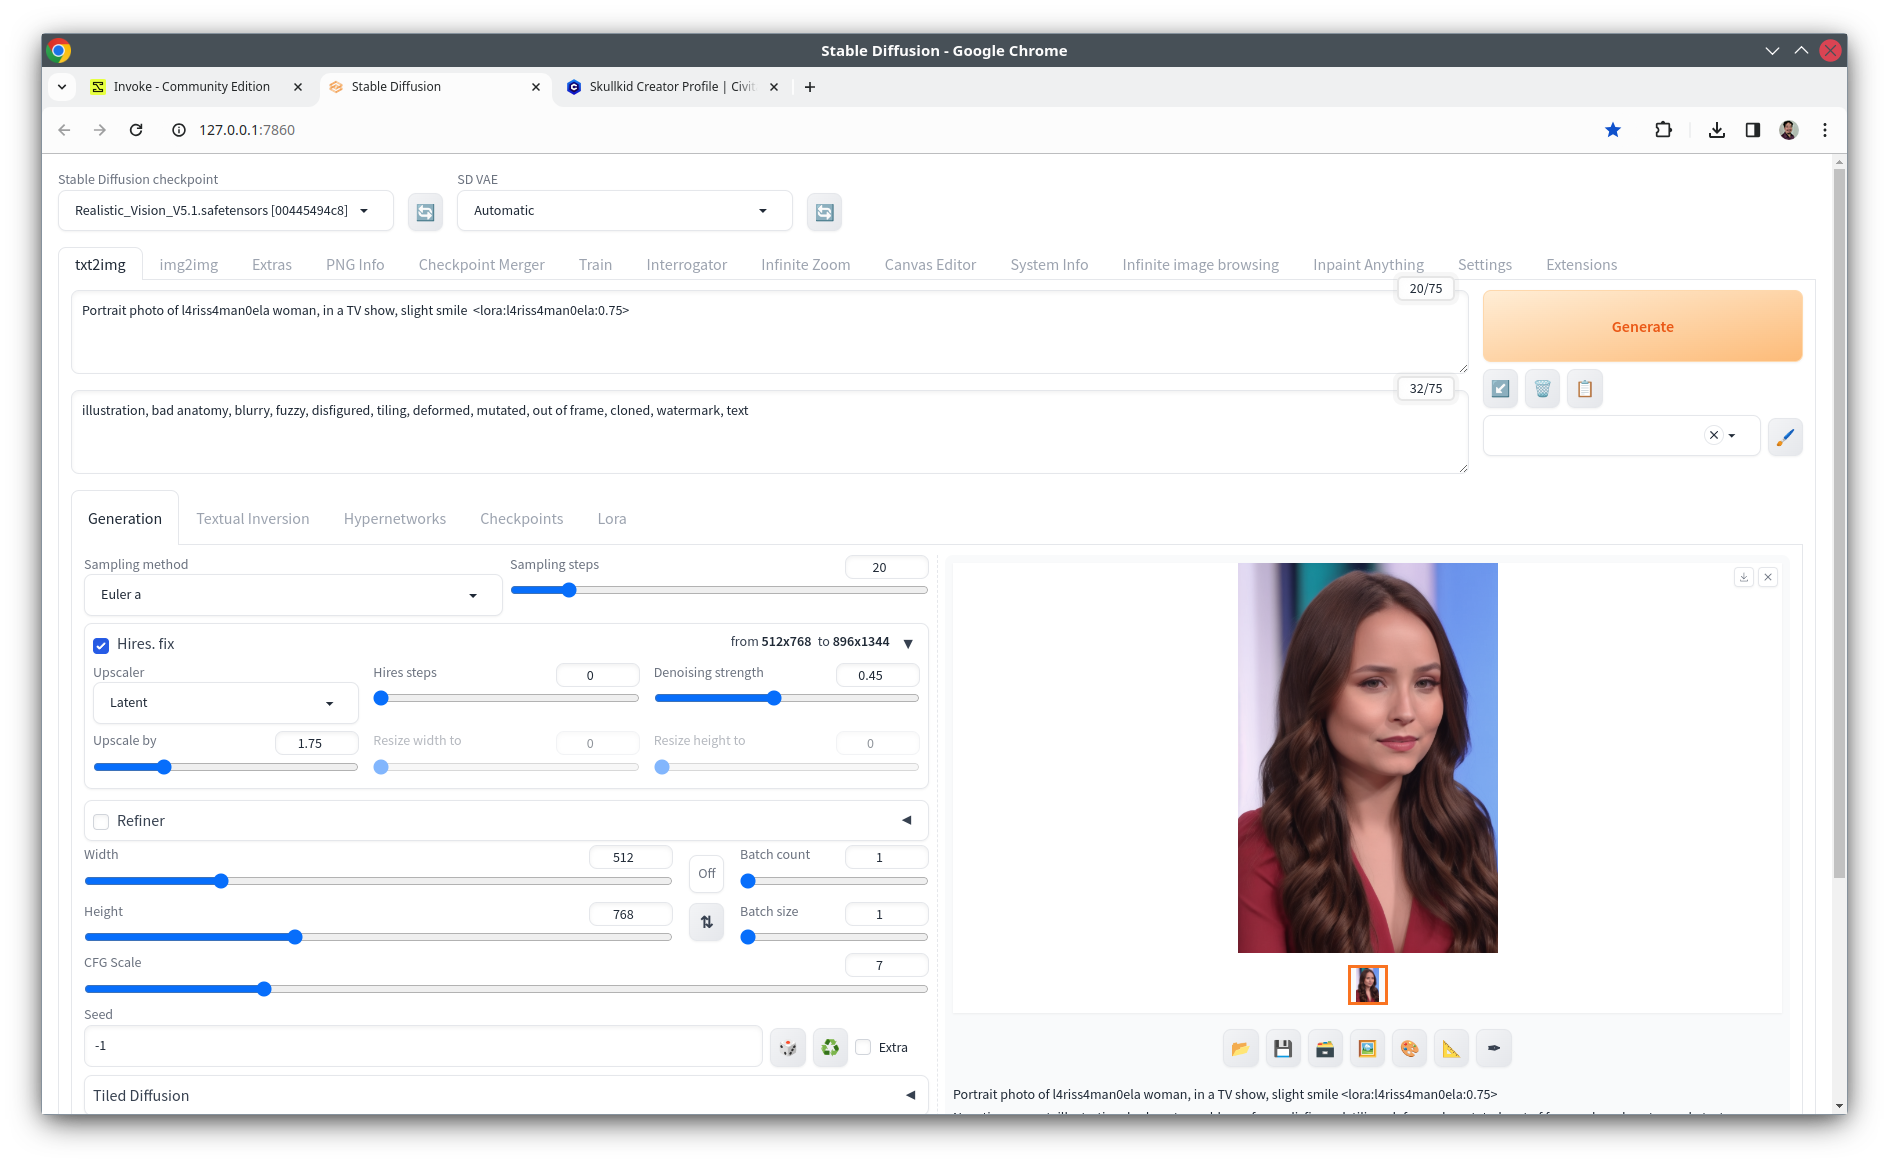Open the PNG Info tab
Image resolution: width=1889 pixels, height=1164 pixels.
(355, 265)
